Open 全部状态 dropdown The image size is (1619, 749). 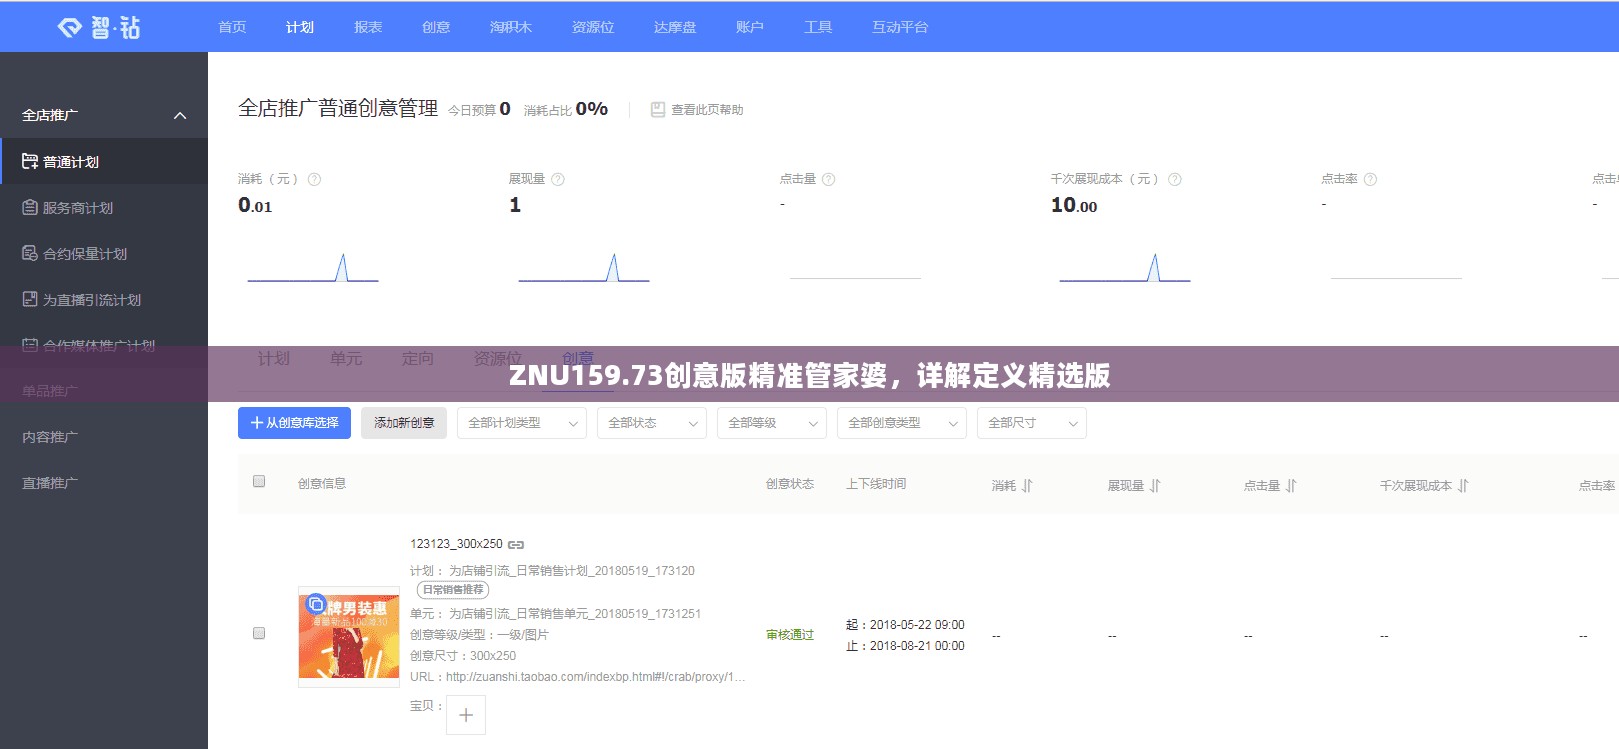click(652, 423)
